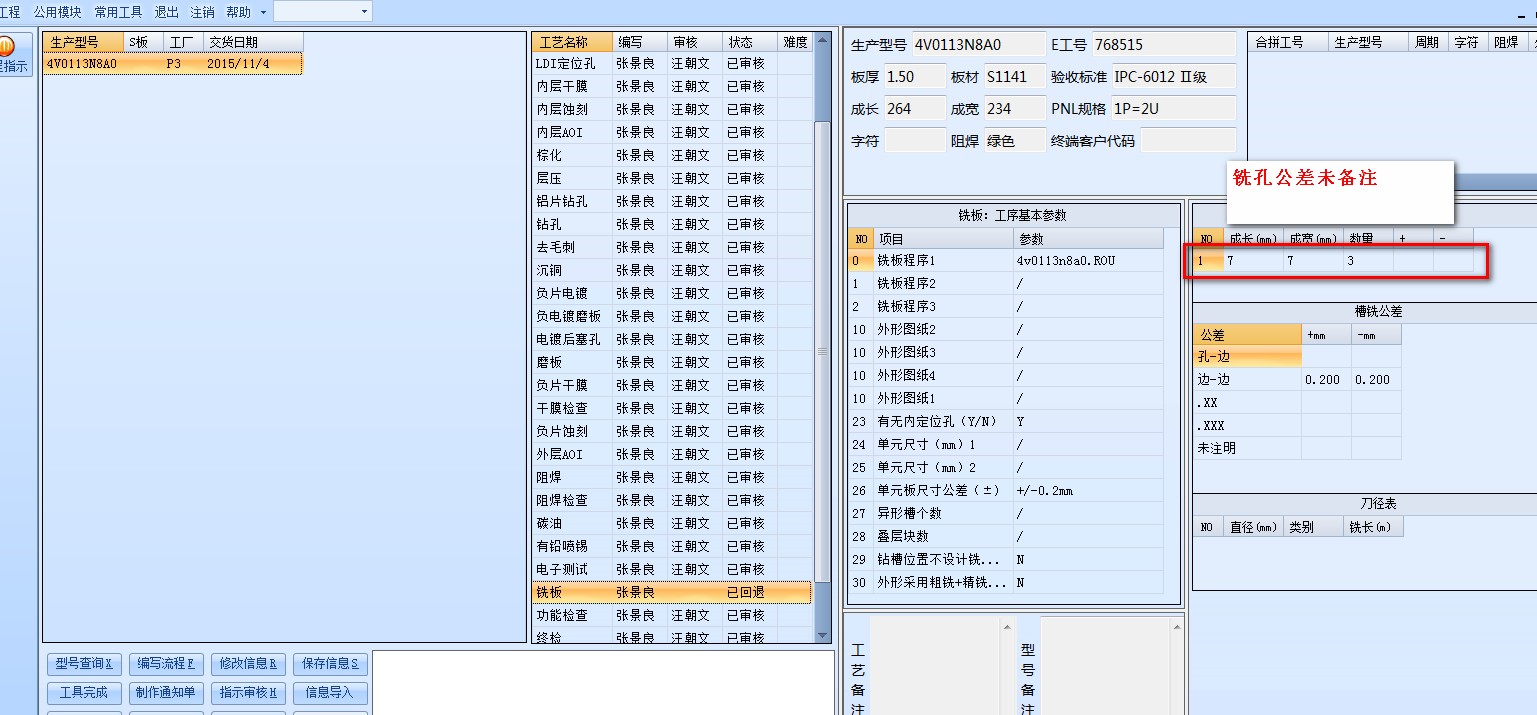Select the 异形槽个数 parameter row

[1006, 513]
